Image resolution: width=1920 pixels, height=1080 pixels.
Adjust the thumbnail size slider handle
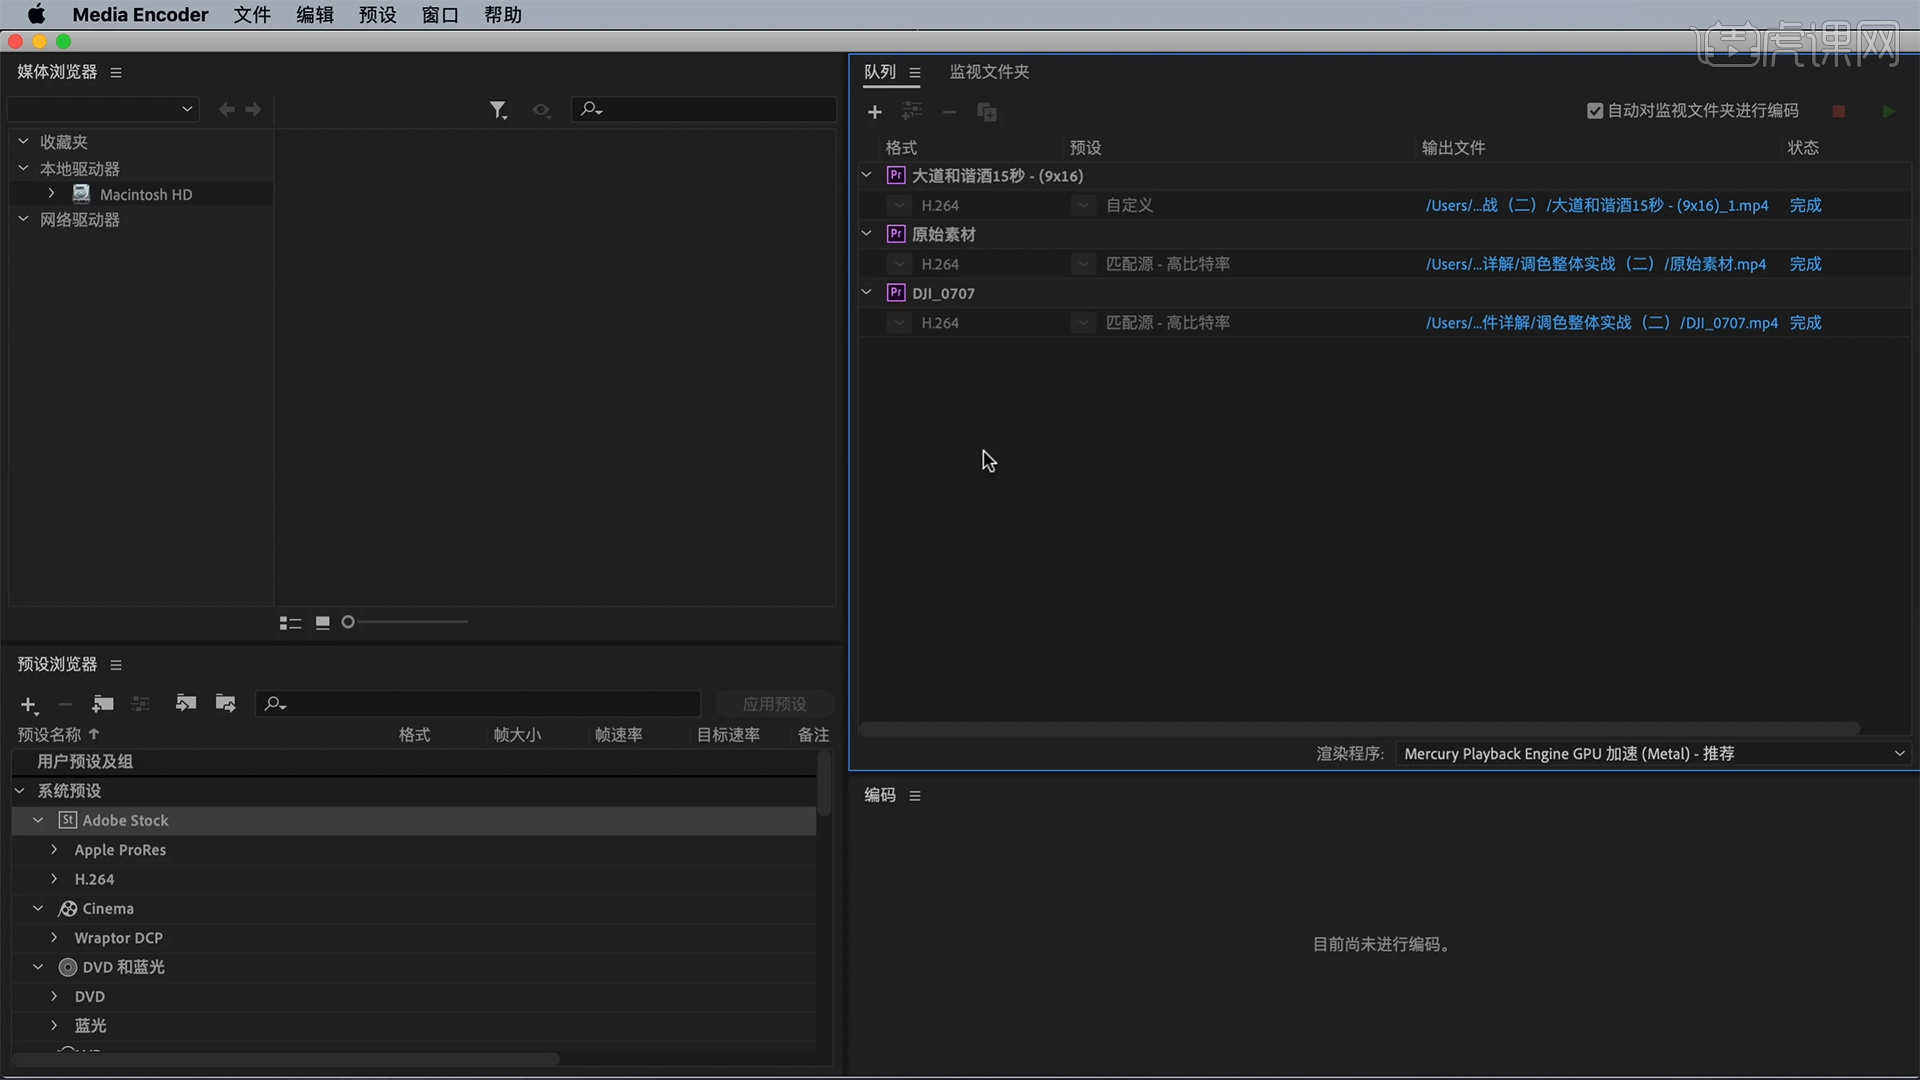(x=348, y=622)
